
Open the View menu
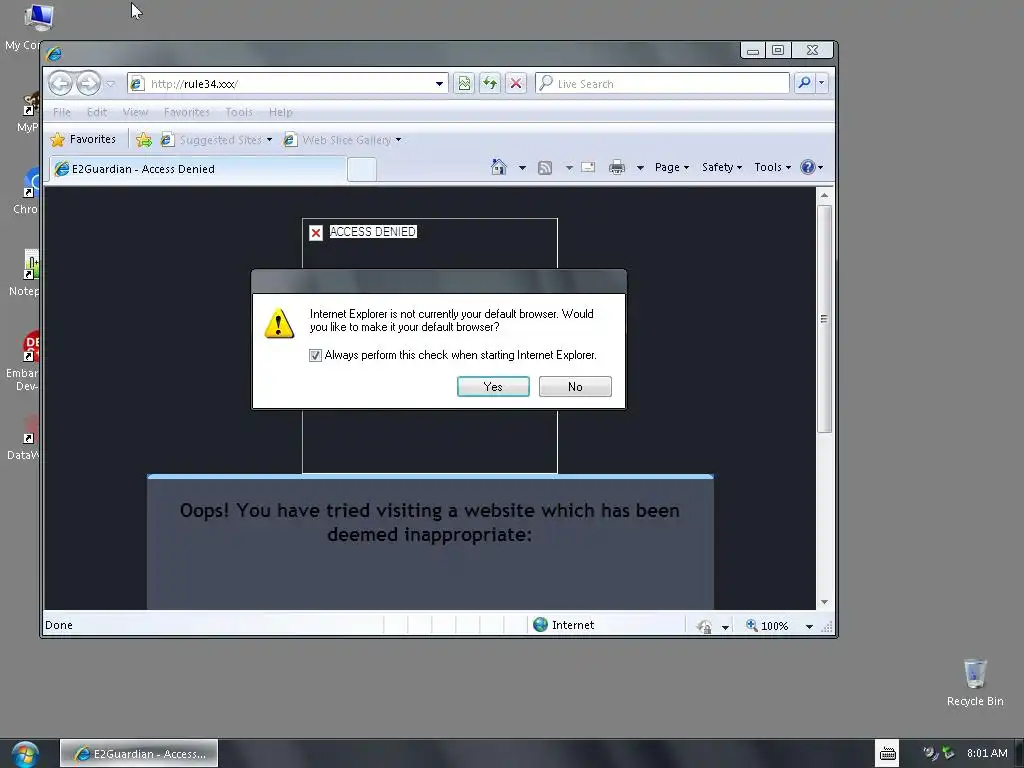[x=135, y=112]
